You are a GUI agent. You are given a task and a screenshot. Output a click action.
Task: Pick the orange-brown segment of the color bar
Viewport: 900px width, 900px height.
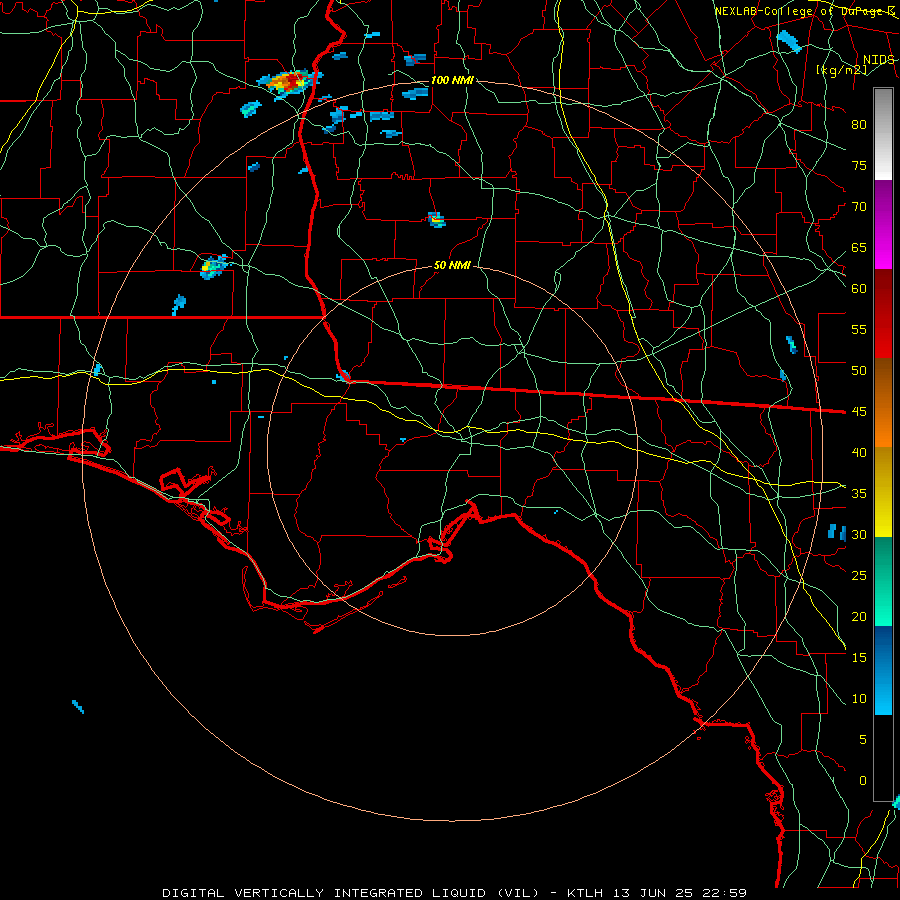tap(883, 403)
